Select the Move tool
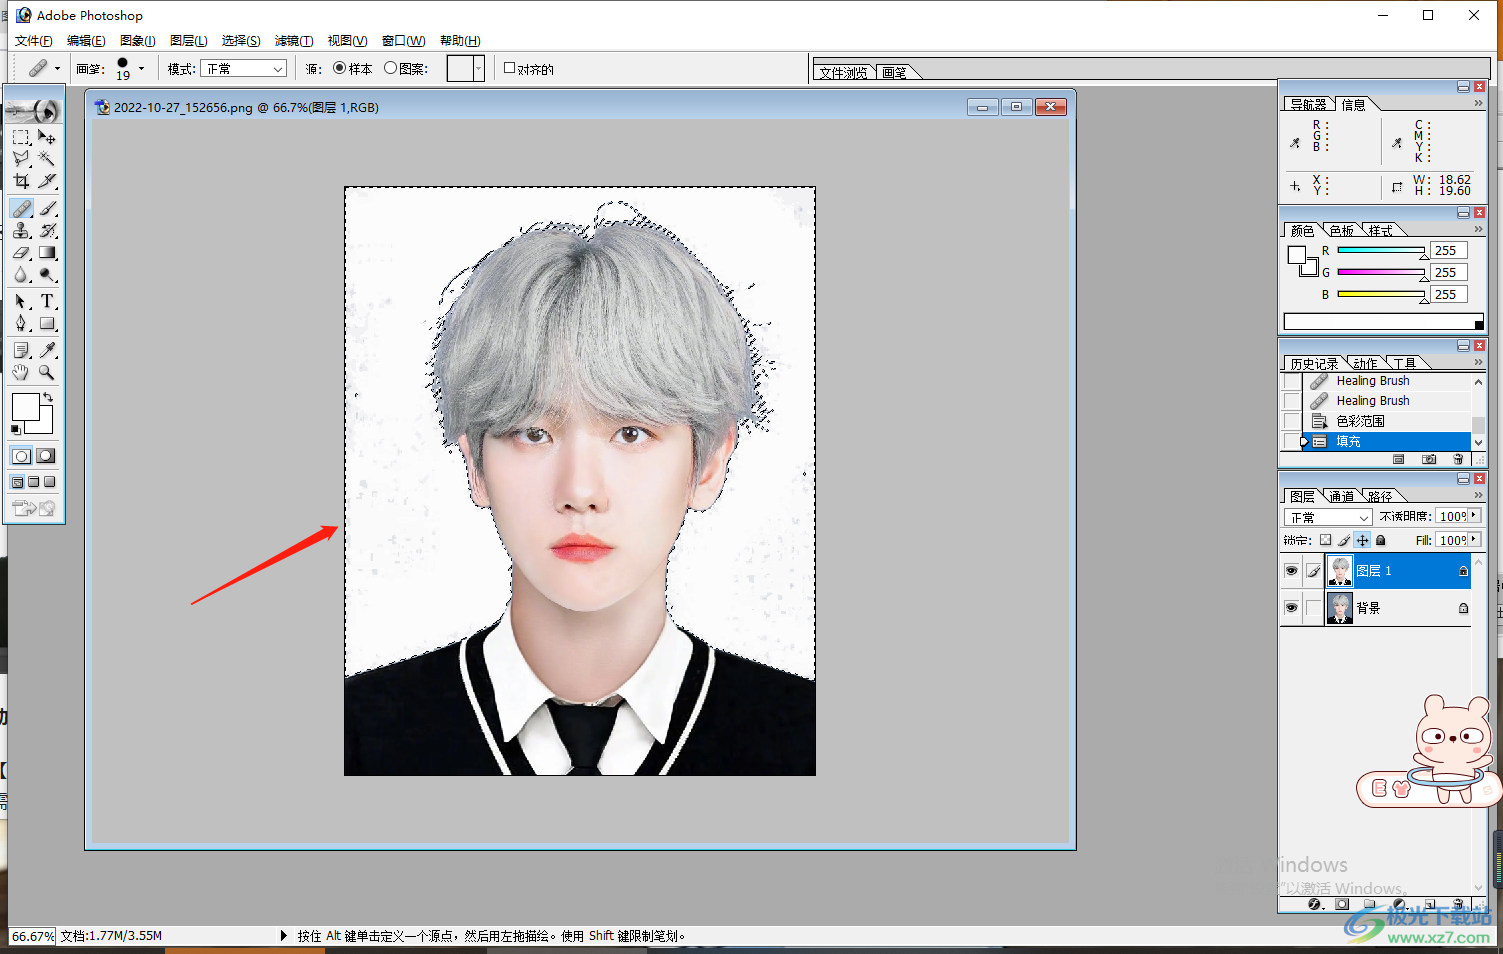The height and width of the screenshot is (954, 1503). [47, 137]
